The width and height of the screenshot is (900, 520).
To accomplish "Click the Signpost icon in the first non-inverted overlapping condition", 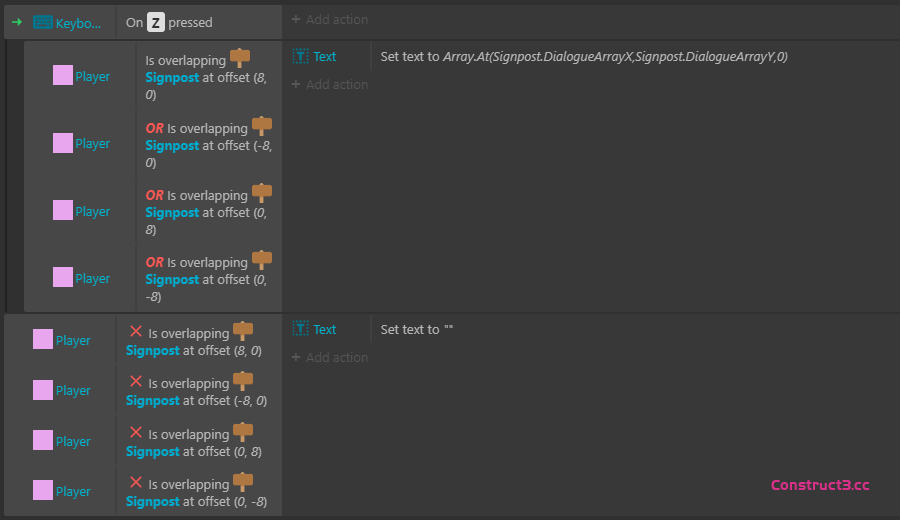I will [240, 59].
